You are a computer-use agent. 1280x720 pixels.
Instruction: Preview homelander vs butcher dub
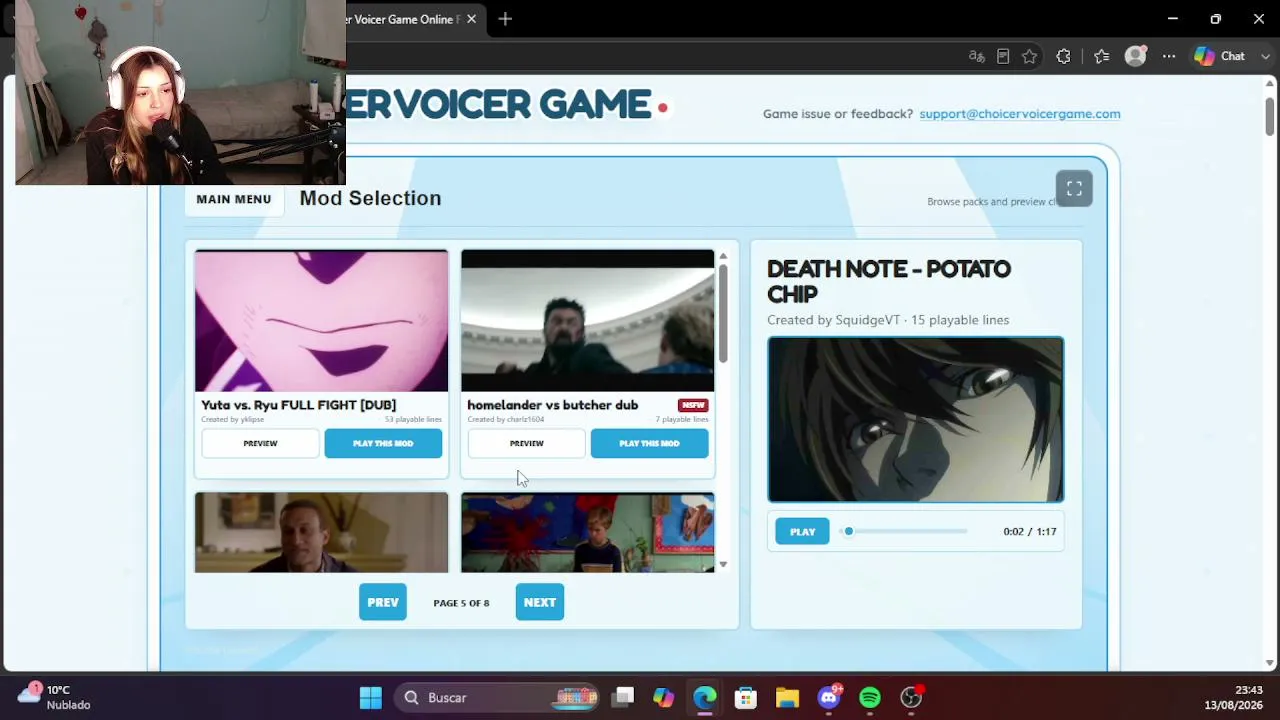point(526,443)
